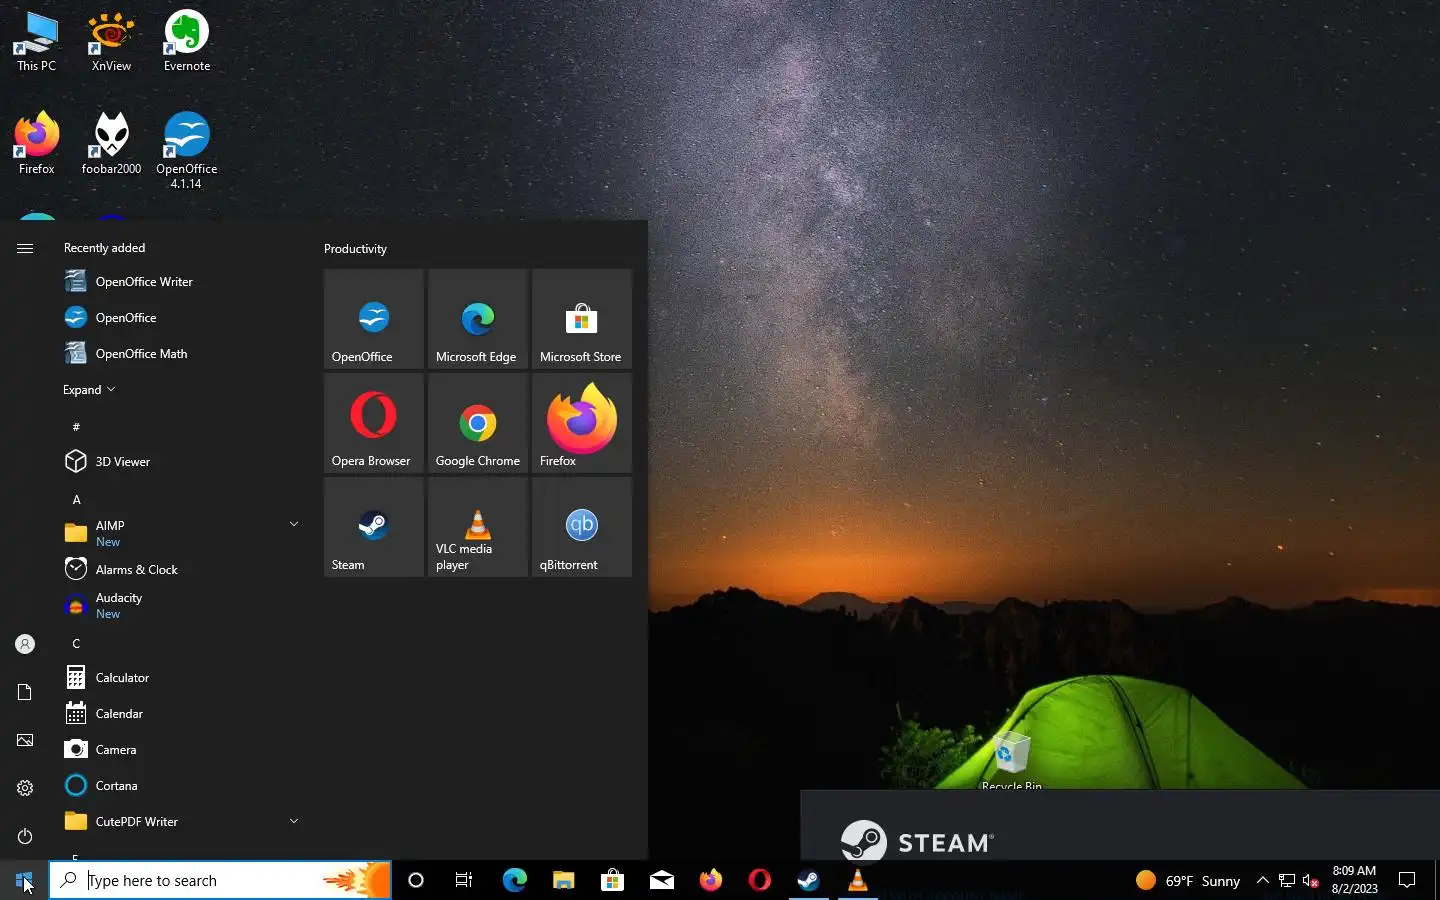The height and width of the screenshot is (900, 1440).
Task: Select Recycle Bin on desktop
Action: [x=1012, y=760]
